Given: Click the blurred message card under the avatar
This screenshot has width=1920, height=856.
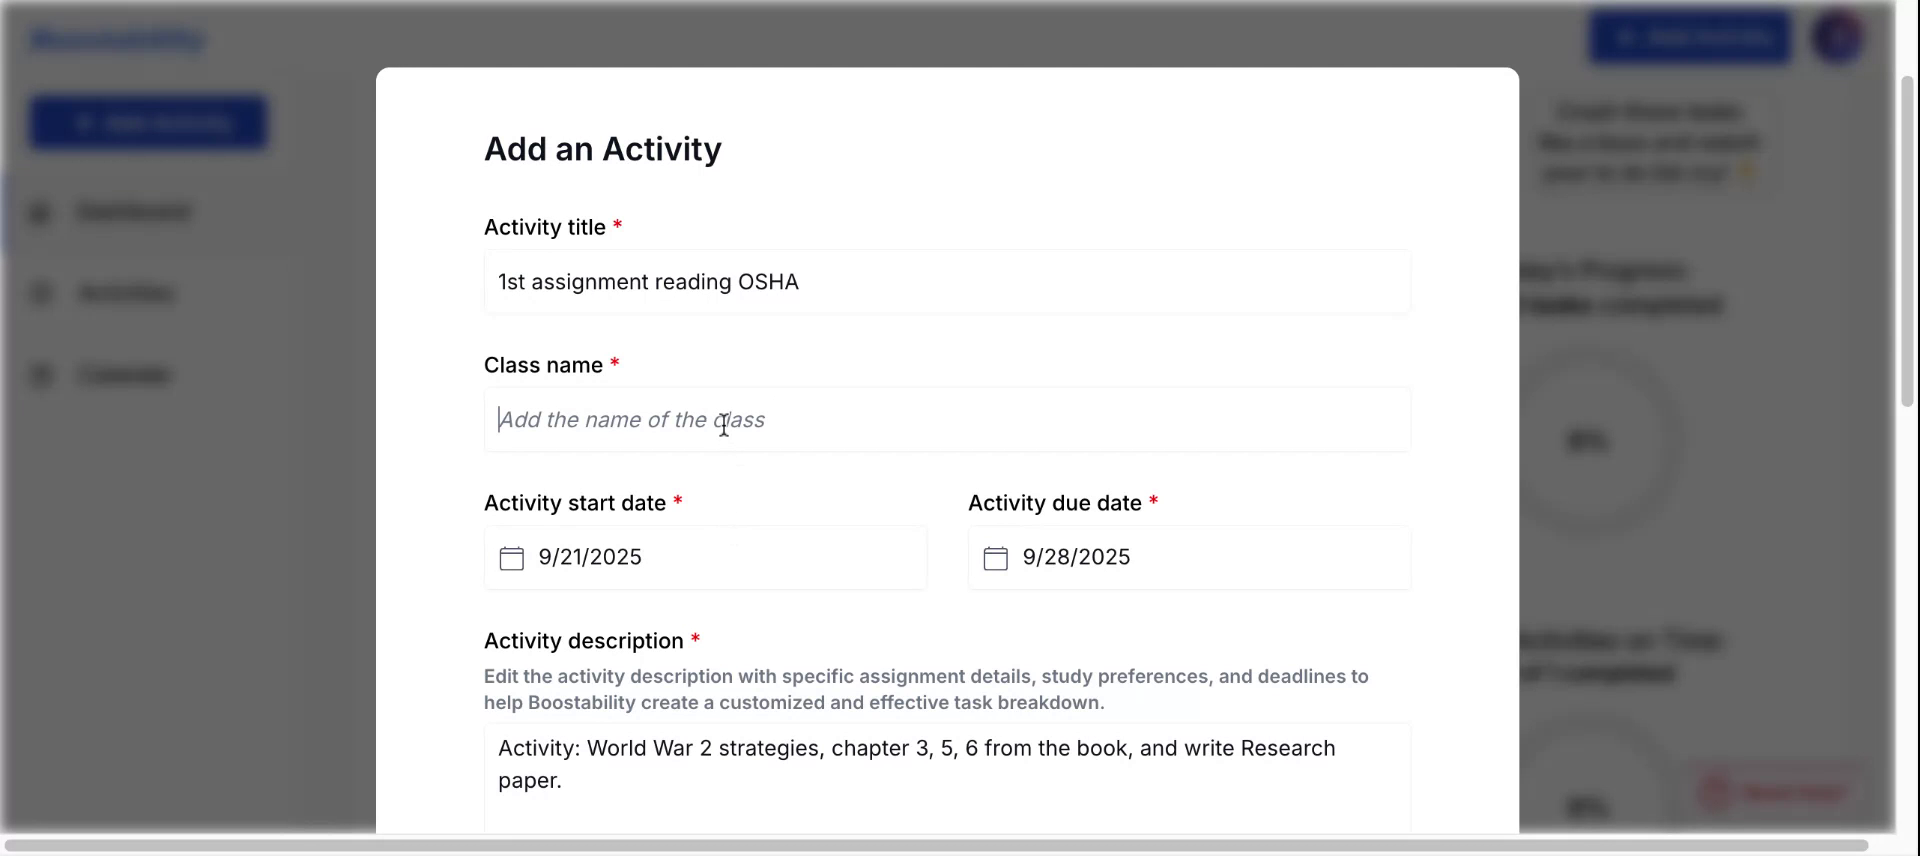Looking at the screenshot, I should [1650, 142].
